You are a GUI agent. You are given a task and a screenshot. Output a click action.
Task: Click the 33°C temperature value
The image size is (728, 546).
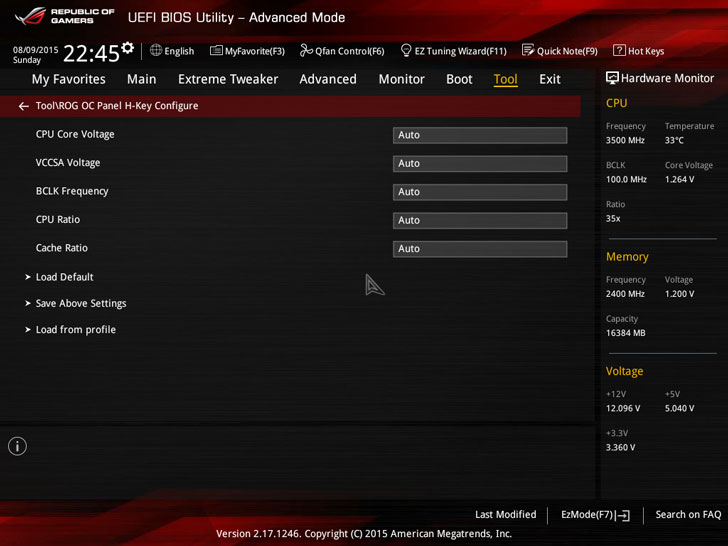click(x=674, y=140)
